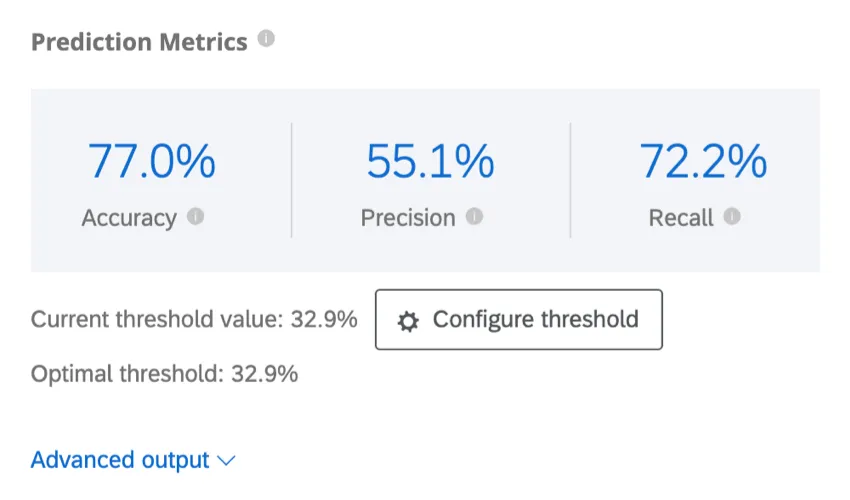Expand the chevron beside Advanced output
The image size is (850, 500).
click(x=226, y=461)
